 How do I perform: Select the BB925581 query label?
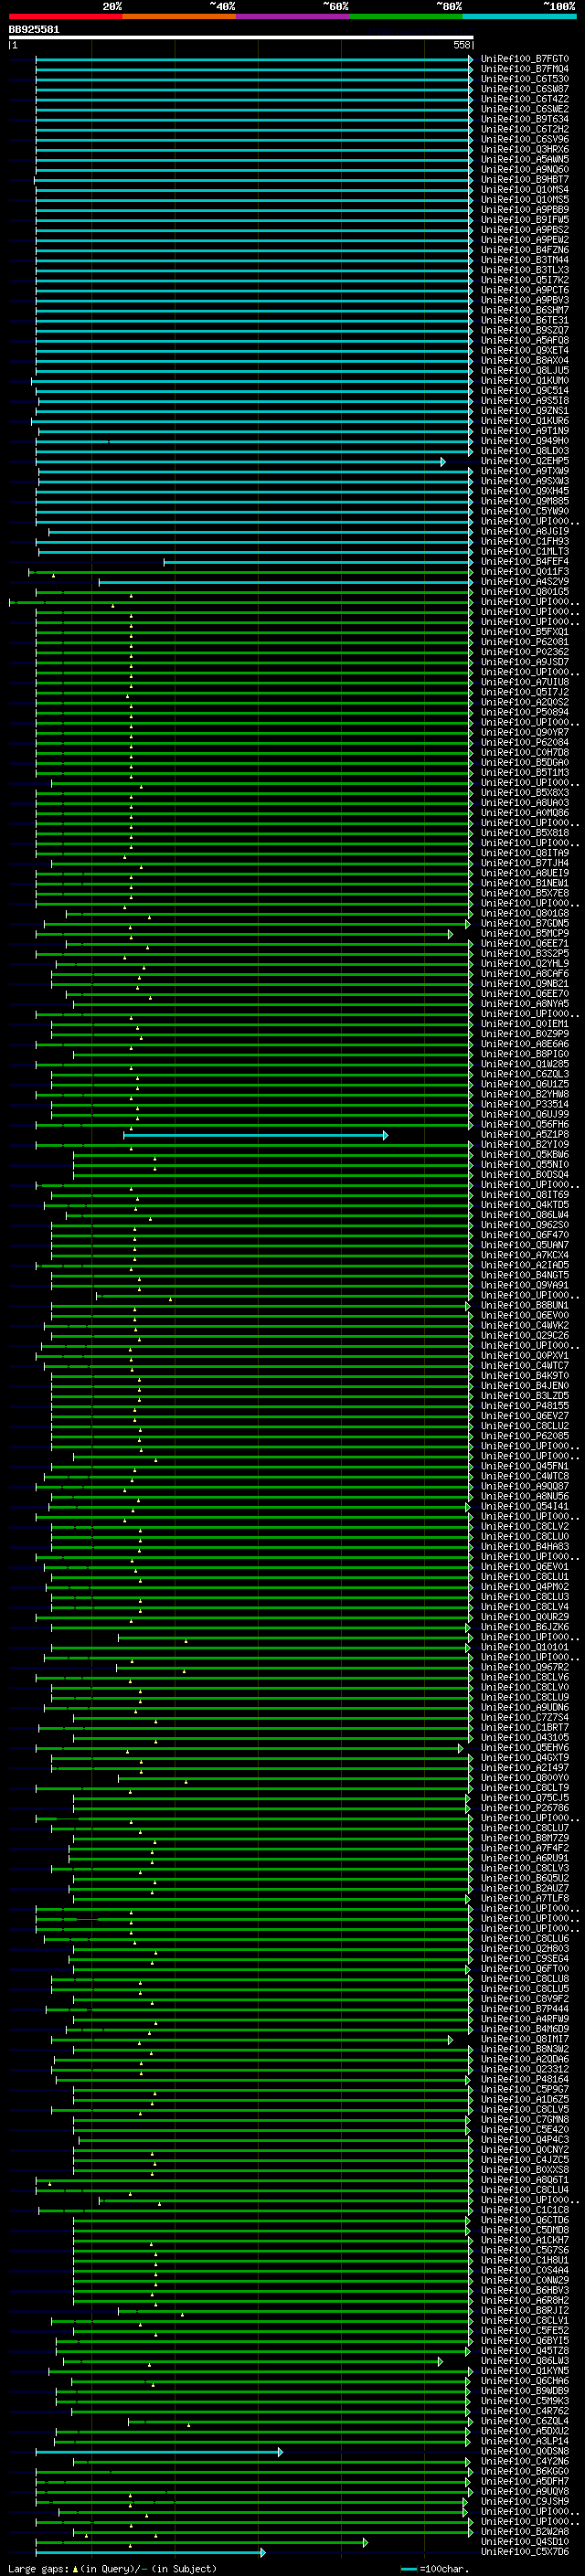click(34, 29)
